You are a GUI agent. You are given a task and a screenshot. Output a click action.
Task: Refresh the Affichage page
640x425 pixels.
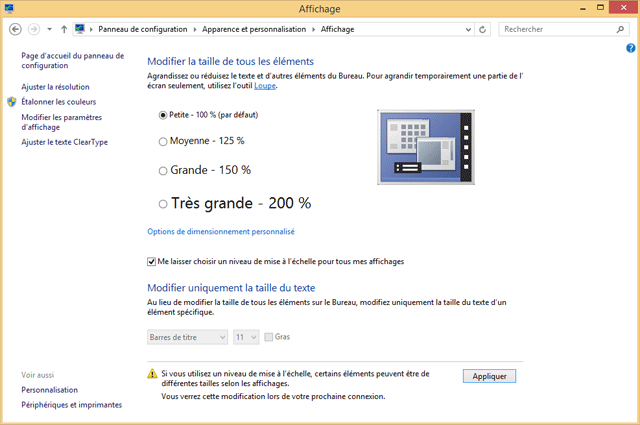tap(484, 30)
